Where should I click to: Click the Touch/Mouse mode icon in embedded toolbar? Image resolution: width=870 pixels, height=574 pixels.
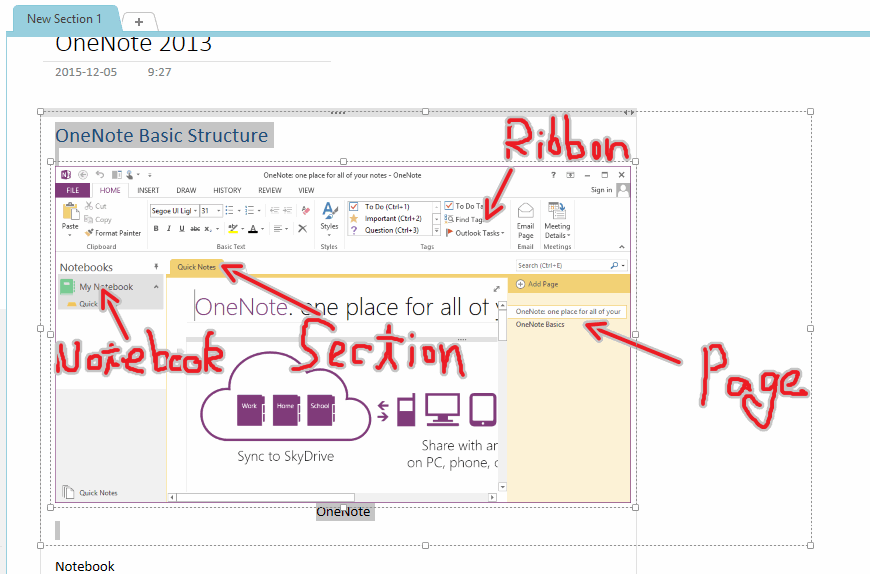click(x=130, y=175)
